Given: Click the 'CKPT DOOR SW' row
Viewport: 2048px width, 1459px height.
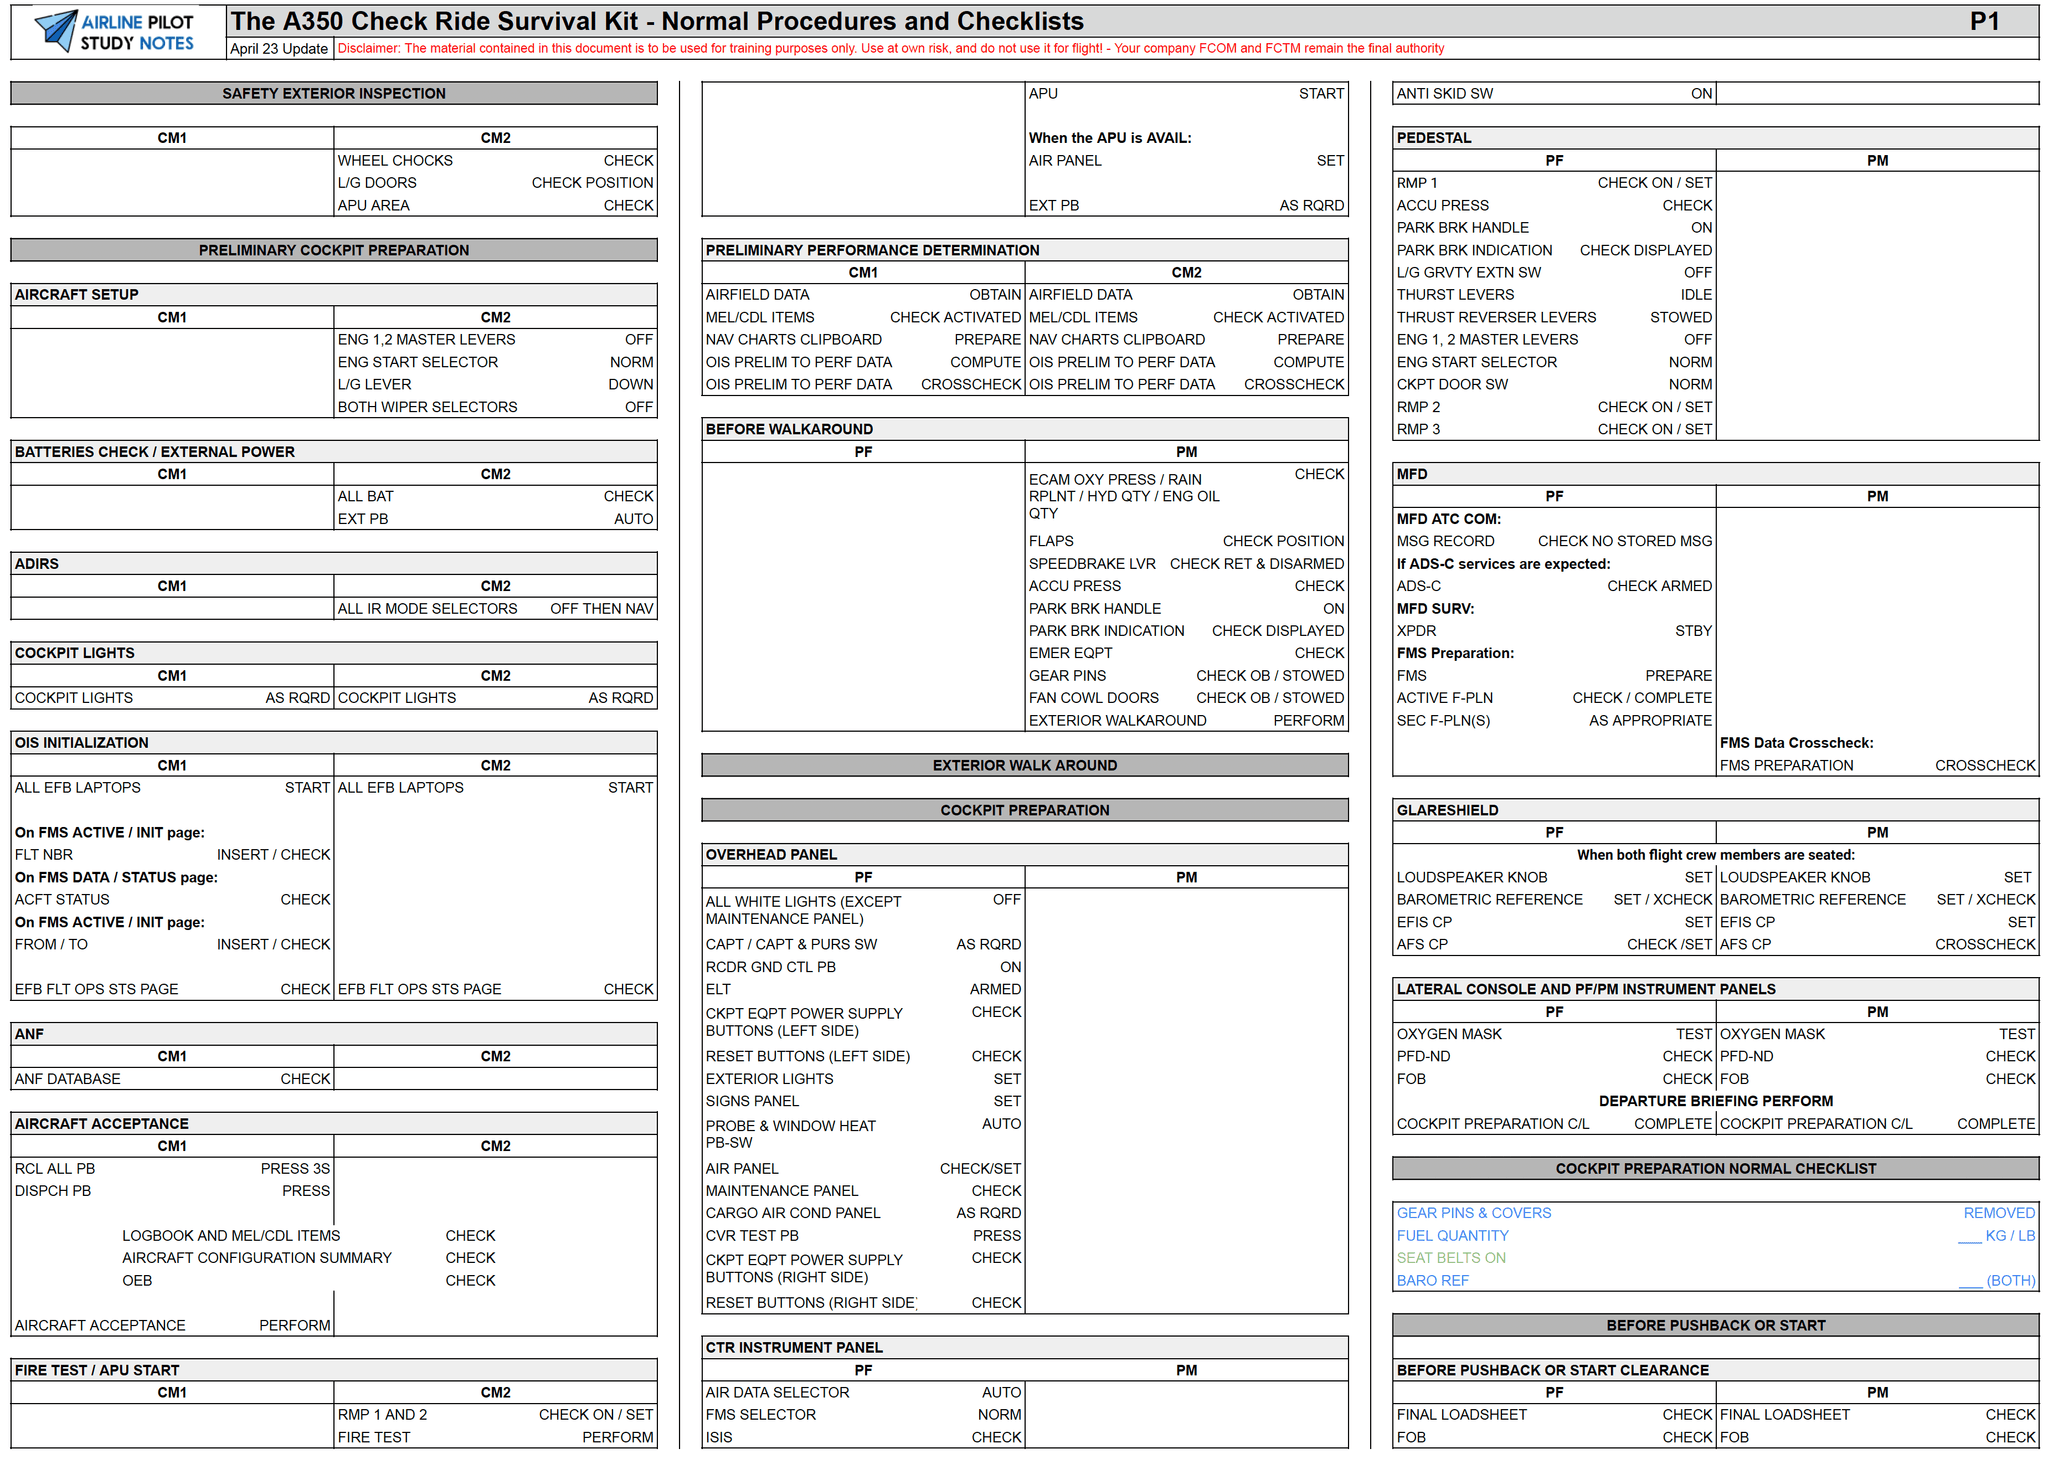Looking at the screenshot, I should pyautogui.click(x=1555, y=384).
